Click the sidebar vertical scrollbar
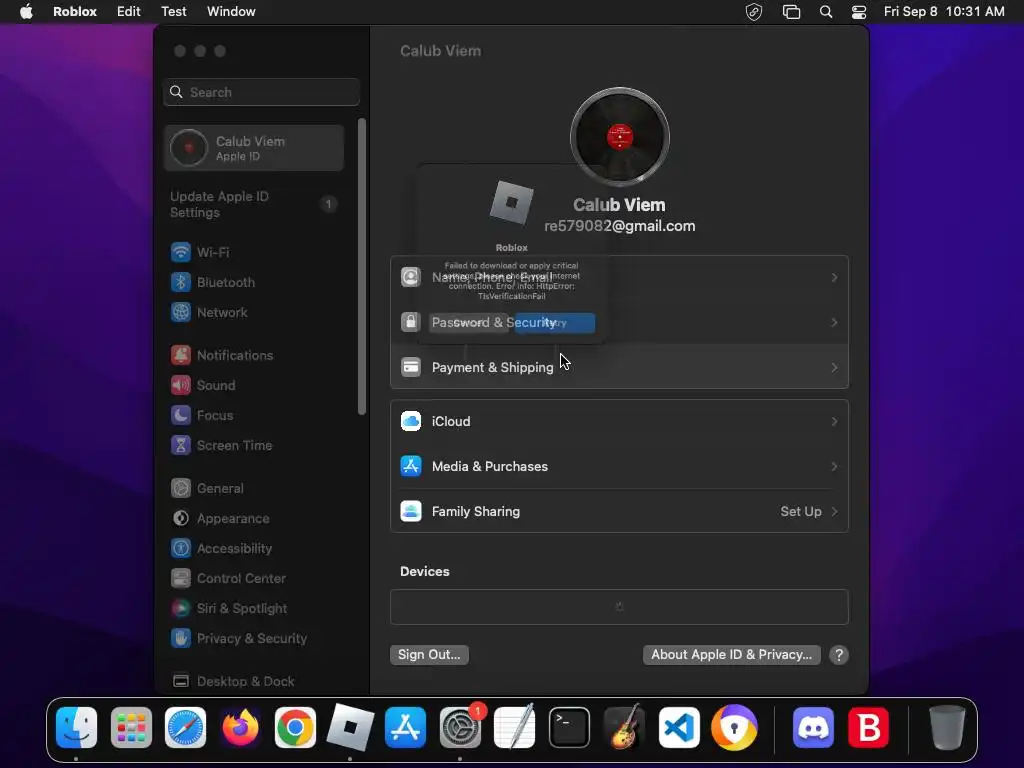The width and height of the screenshot is (1024, 768). point(362,266)
